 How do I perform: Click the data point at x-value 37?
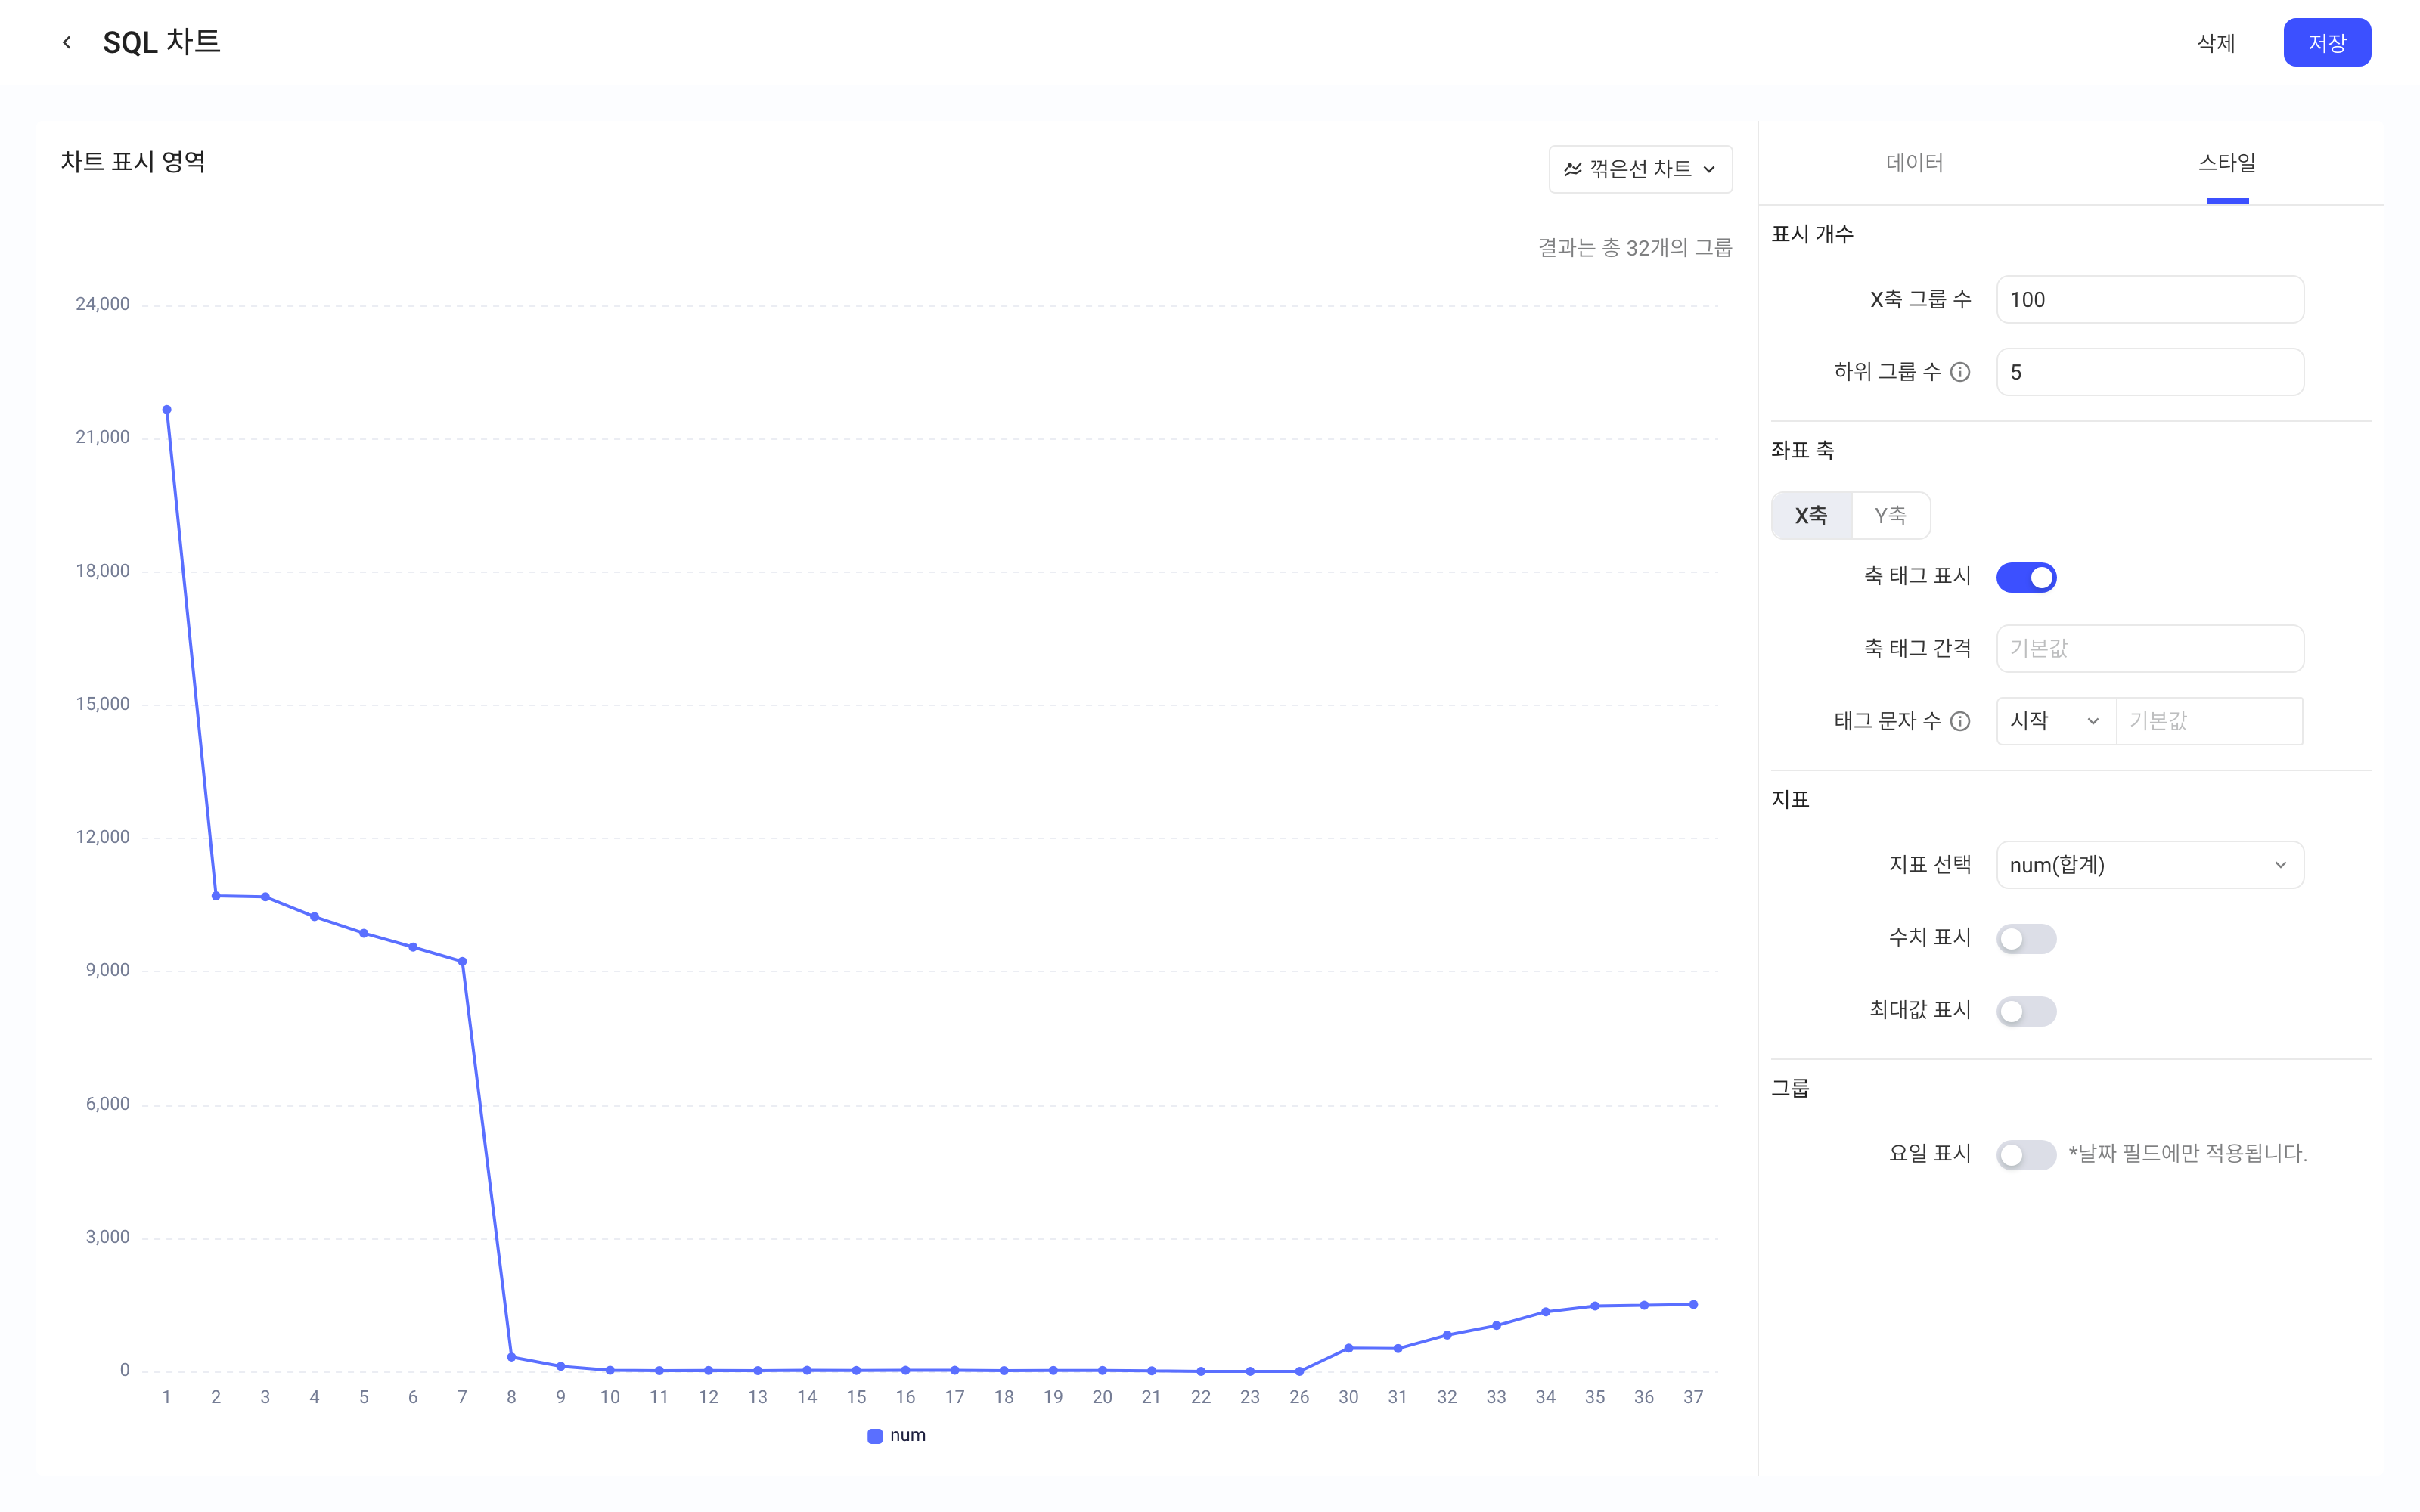1693,1305
